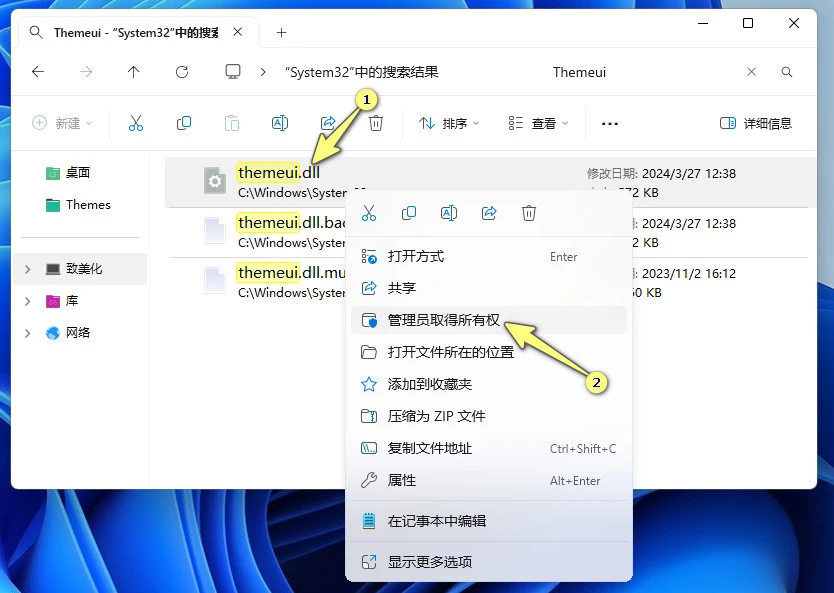Open the toolbar three-dot more menu
834x593 pixels.
pyautogui.click(x=610, y=123)
